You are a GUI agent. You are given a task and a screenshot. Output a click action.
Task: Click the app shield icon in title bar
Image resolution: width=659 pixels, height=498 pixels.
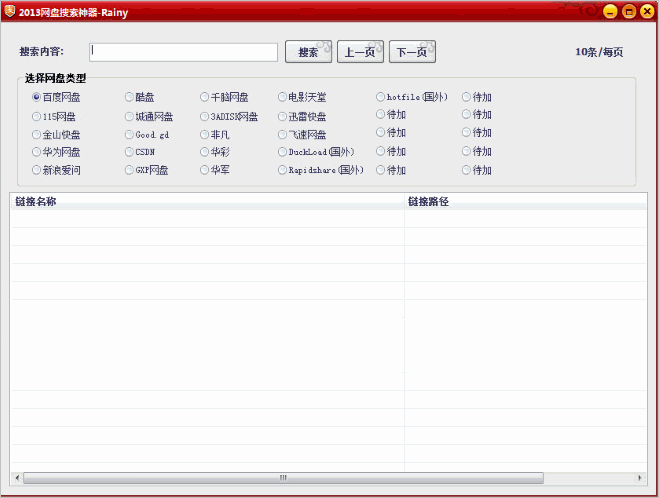(10, 11)
